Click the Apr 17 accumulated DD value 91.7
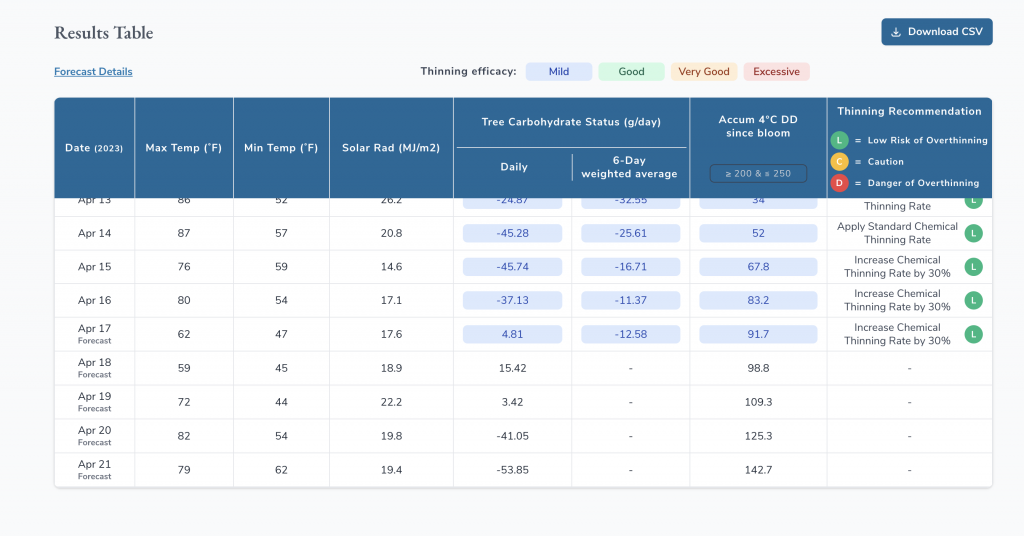The width and height of the screenshot is (1024, 536). point(758,334)
